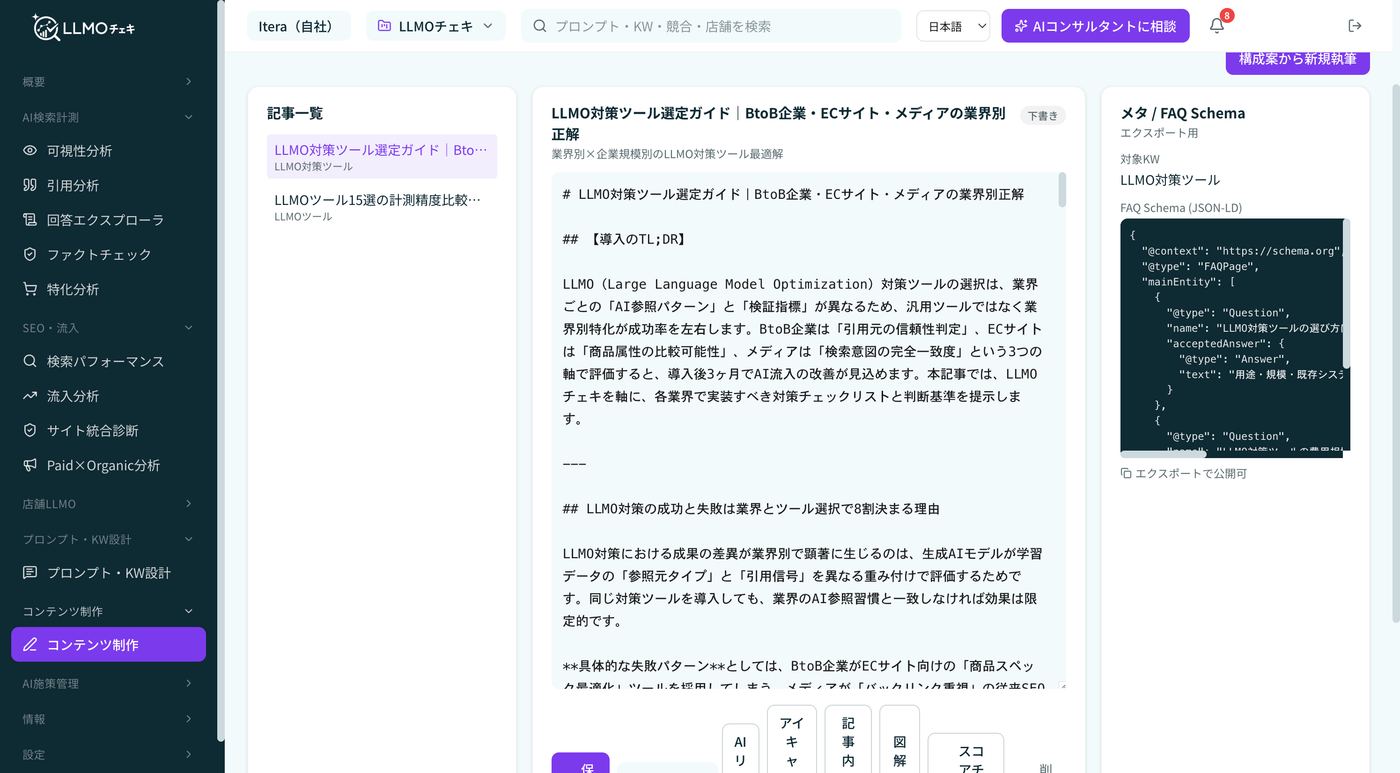Collapse the AI検索計測 section
1400x773 pixels.
pyautogui.click(x=108, y=117)
